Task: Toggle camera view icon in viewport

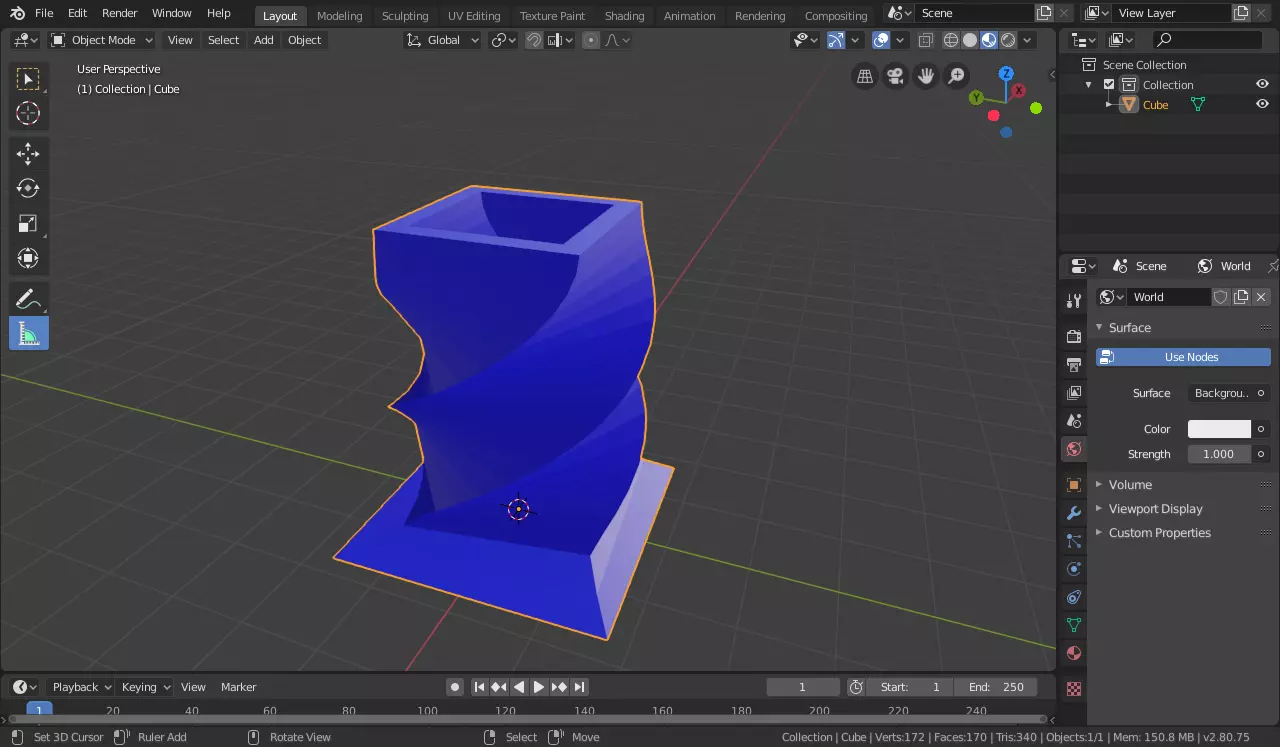Action: pos(896,76)
